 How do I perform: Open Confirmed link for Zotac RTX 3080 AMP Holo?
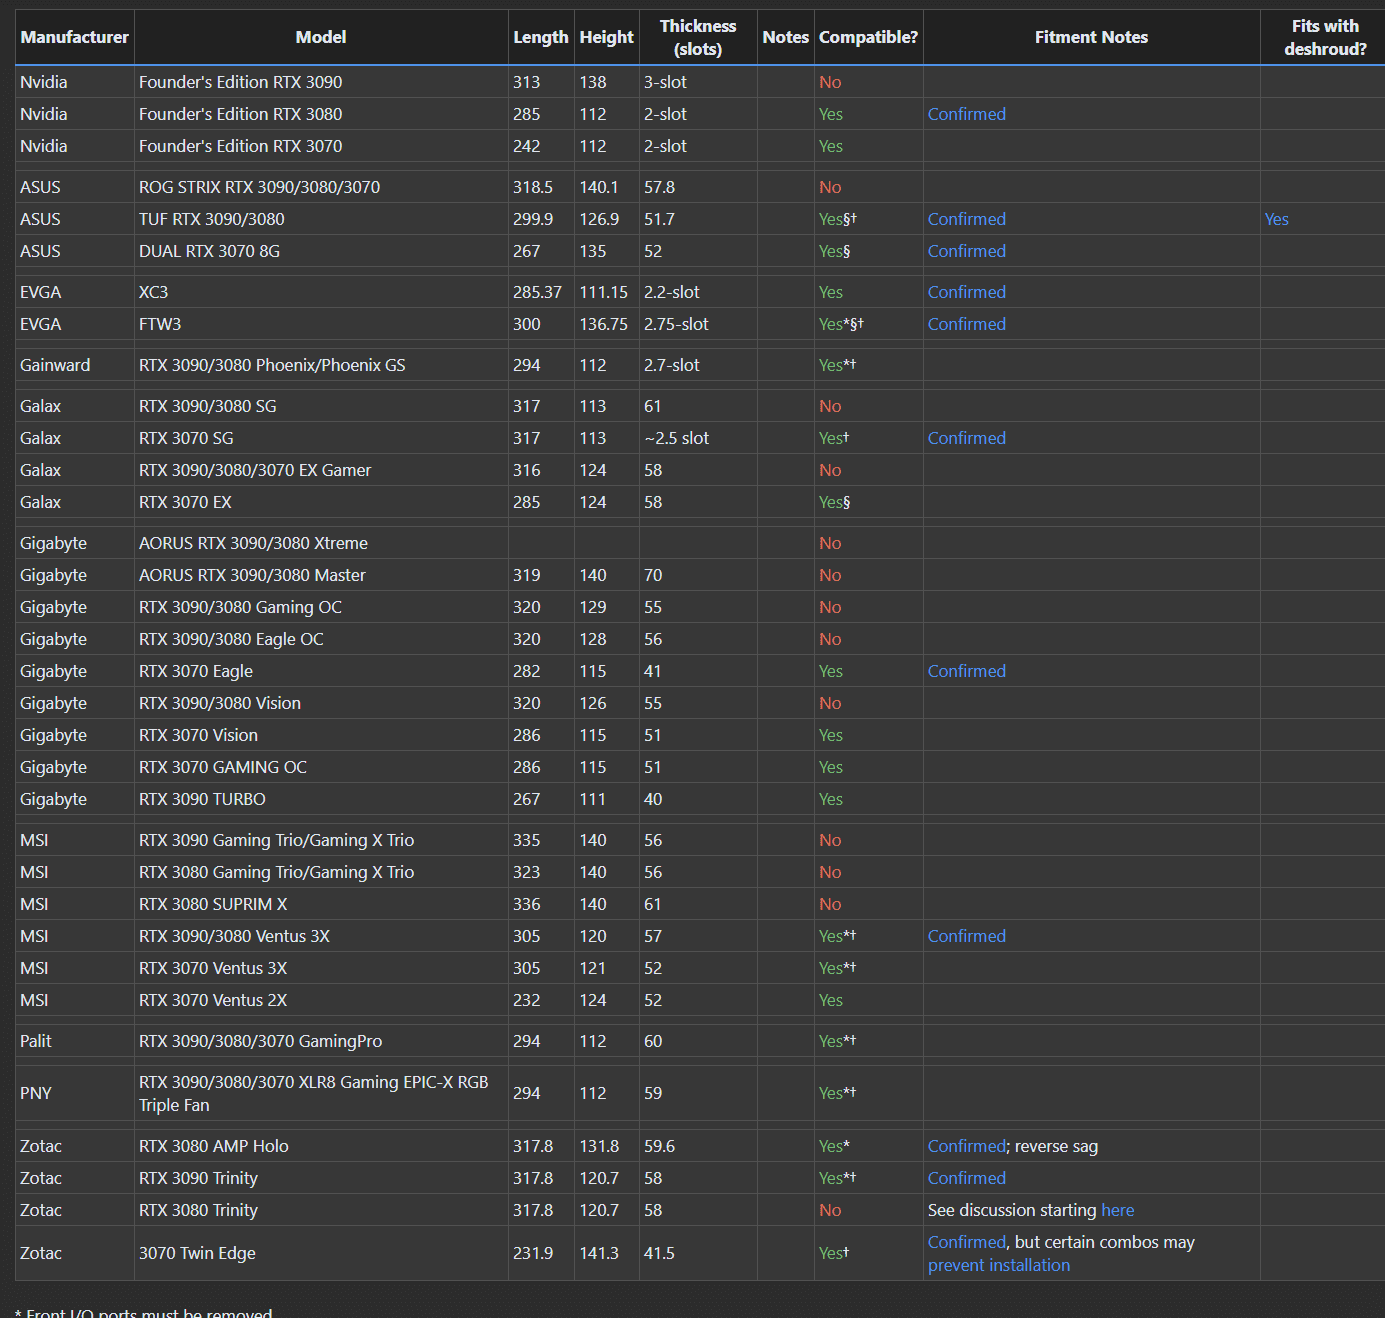[x=966, y=1146]
